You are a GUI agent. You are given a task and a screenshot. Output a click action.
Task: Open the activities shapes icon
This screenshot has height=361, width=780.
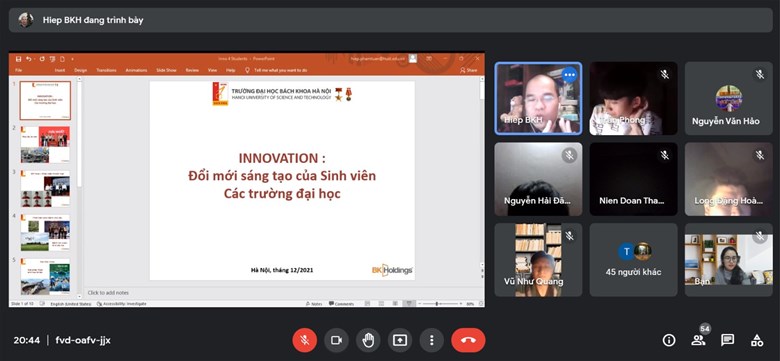757,340
